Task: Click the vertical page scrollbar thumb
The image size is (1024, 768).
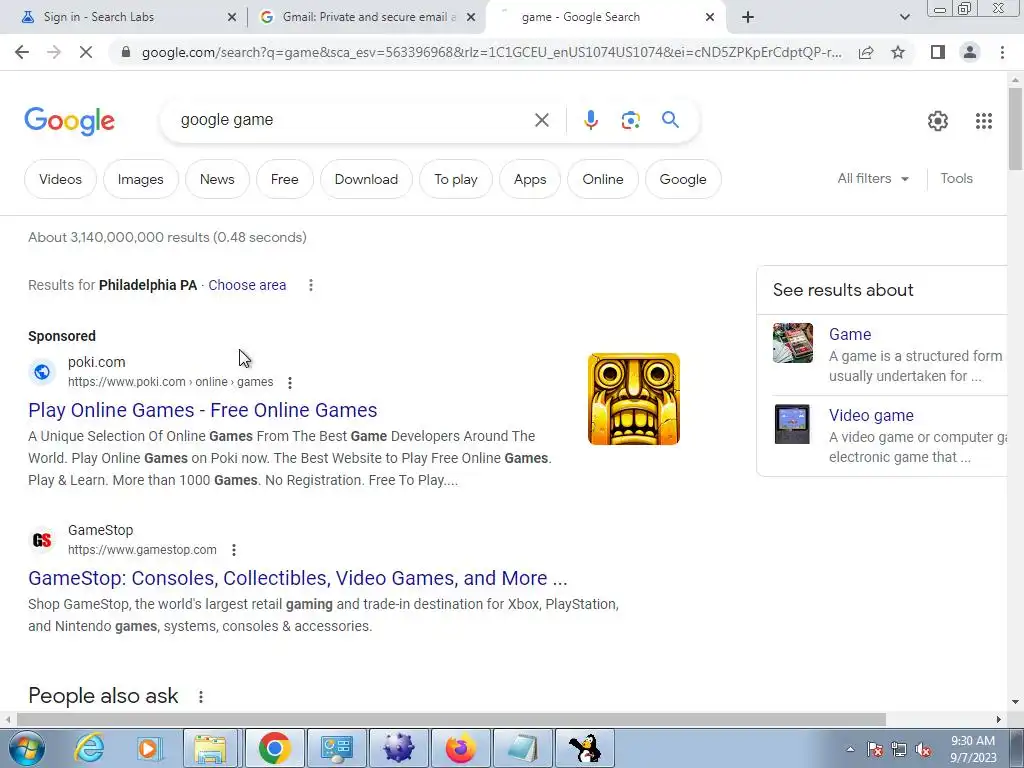Action: 1015,128
